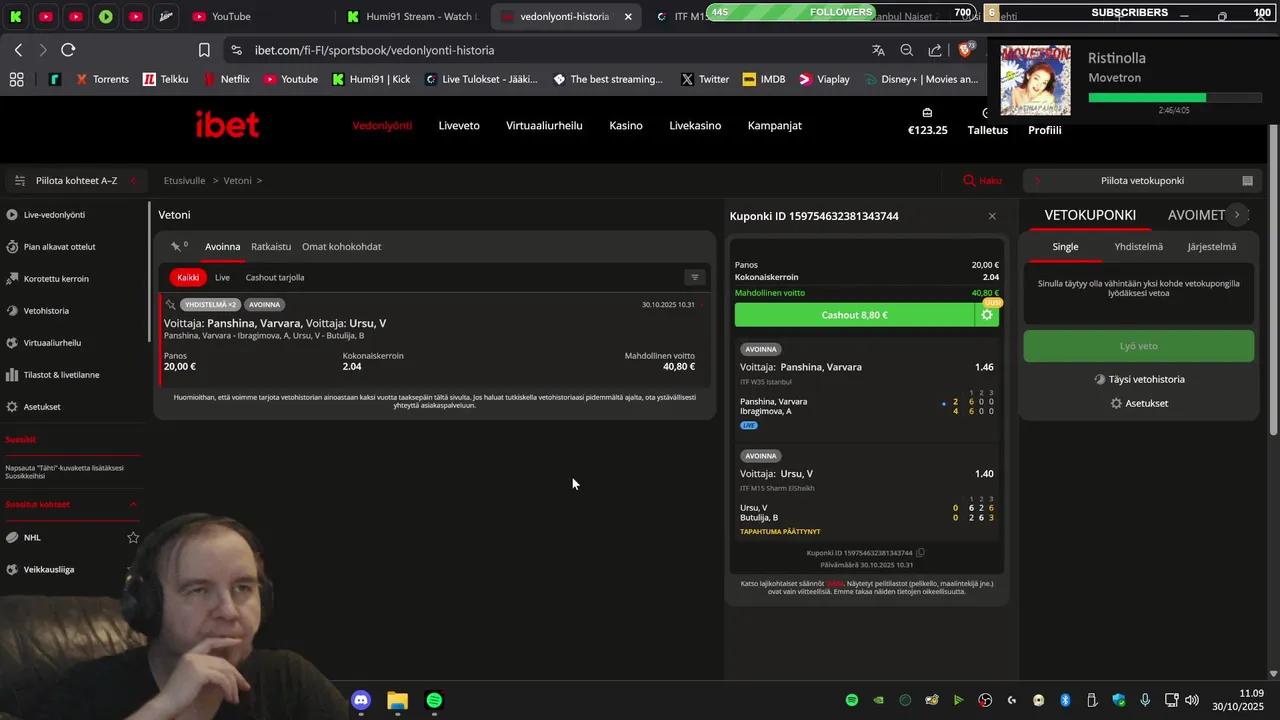Open Live-vedonlyönti in the left sidebar
The width and height of the screenshot is (1280, 720).
click(x=52, y=215)
